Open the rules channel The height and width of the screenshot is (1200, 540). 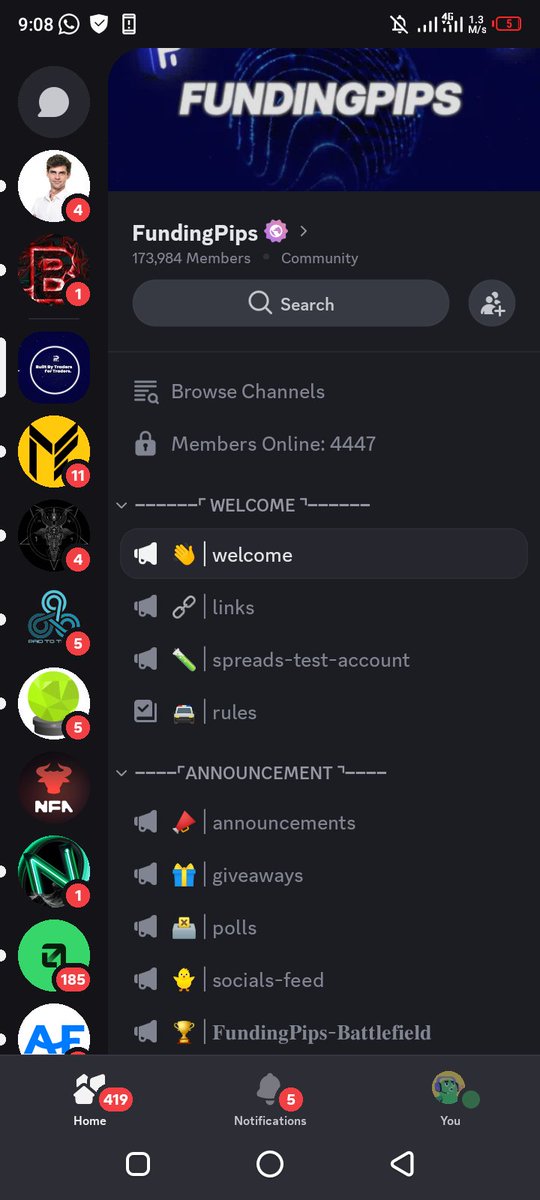(323, 712)
